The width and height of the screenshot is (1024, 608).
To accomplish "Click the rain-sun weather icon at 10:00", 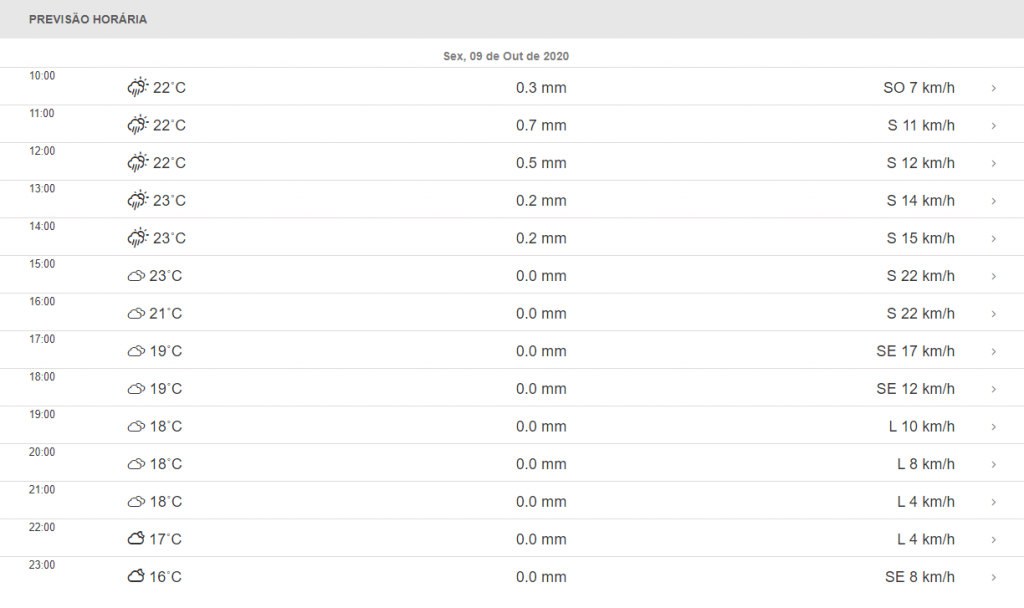I will point(138,88).
